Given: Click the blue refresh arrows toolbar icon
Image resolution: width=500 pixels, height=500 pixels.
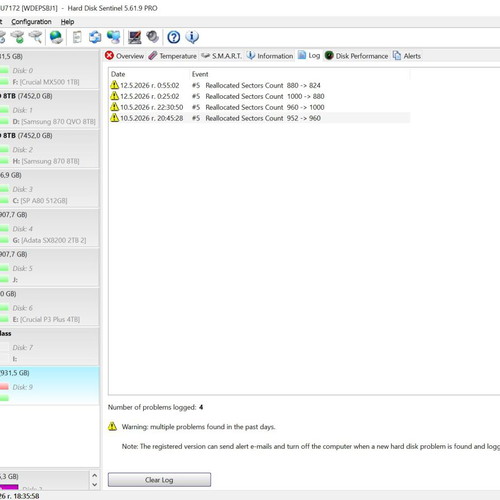Looking at the screenshot, I should [x=95, y=37].
